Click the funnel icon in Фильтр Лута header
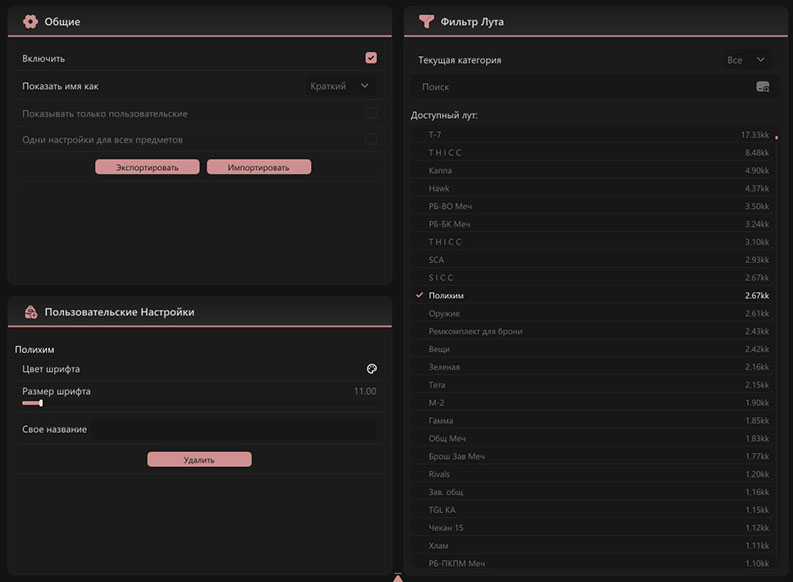Image resolution: width=793 pixels, height=582 pixels. (x=426, y=21)
